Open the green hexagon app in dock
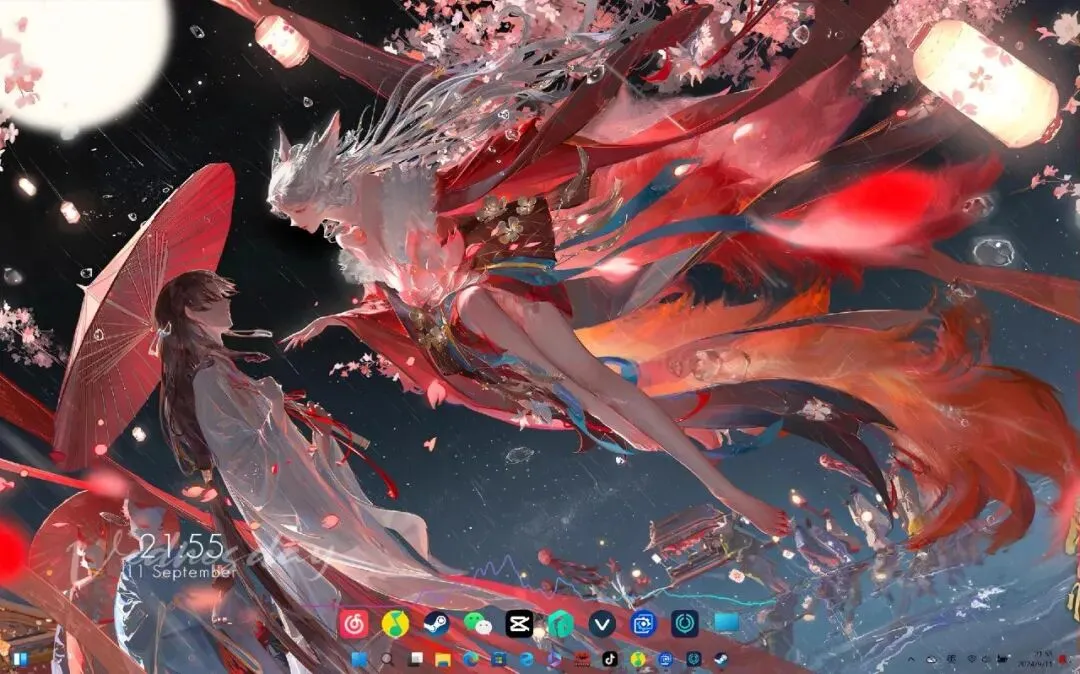The image size is (1080, 674). (x=561, y=624)
